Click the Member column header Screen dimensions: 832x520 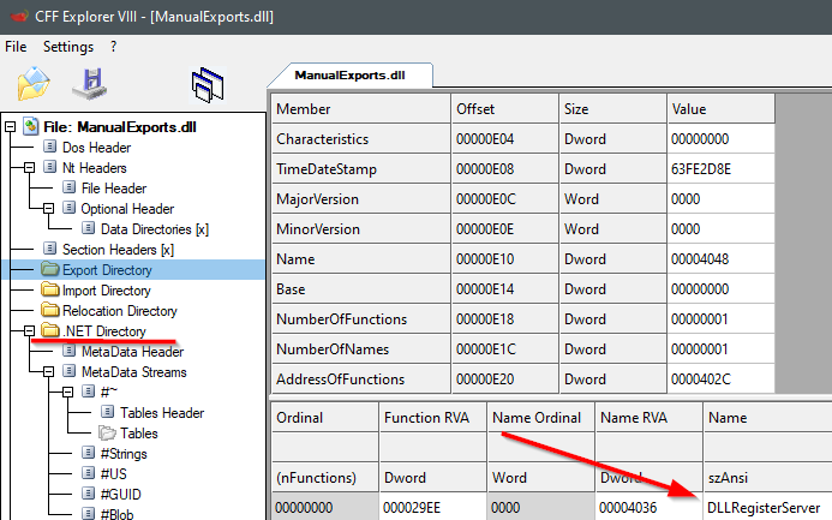tap(361, 109)
